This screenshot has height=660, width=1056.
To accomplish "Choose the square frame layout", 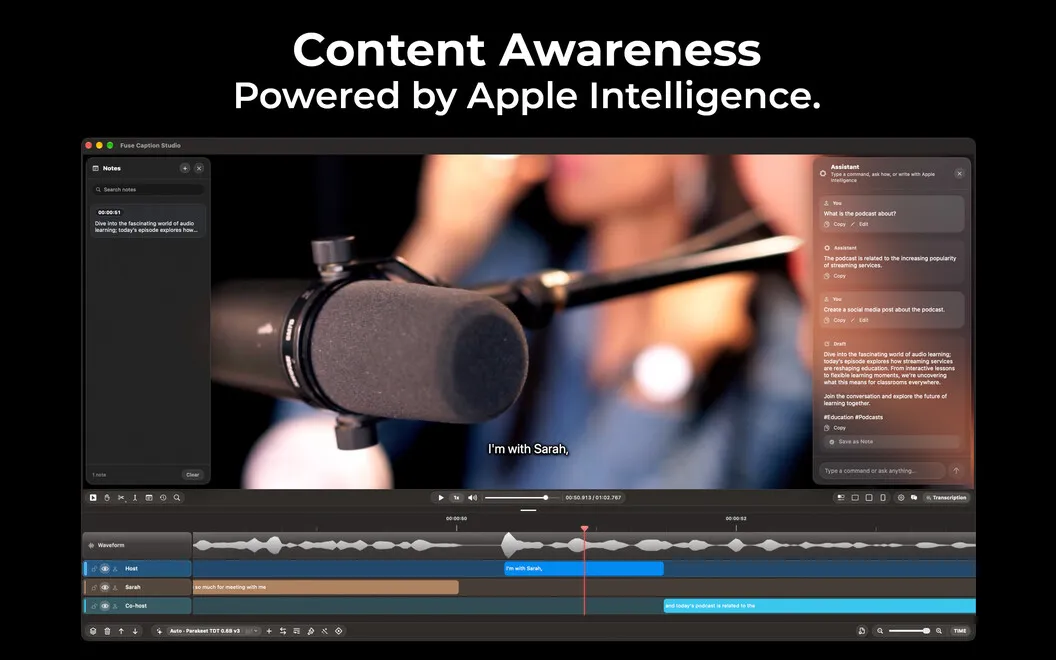I will click(x=869, y=498).
